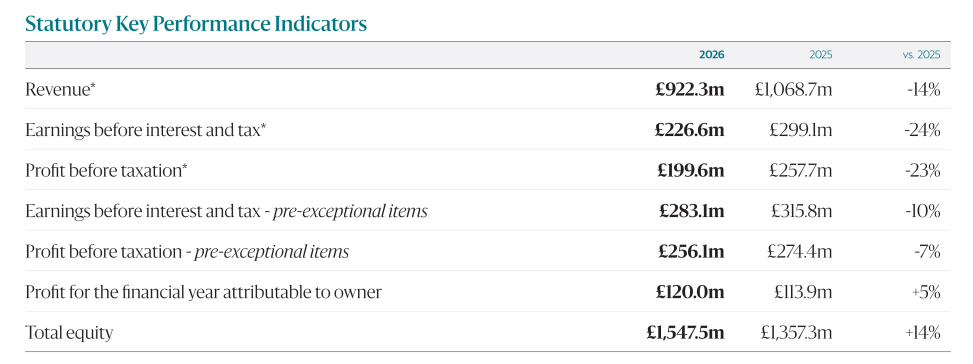The height and width of the screenshot is (364, 973).
Task: Click Profit for the financial year label
Action: (204, 291)
